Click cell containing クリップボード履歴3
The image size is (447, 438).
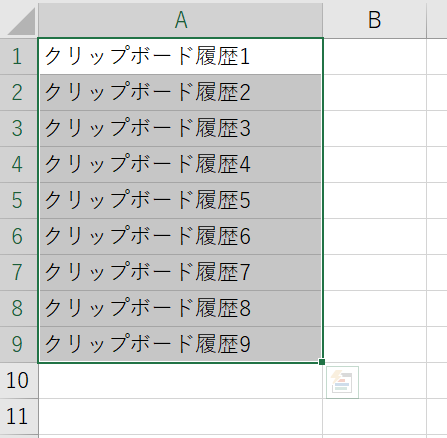tap(181, 128)
